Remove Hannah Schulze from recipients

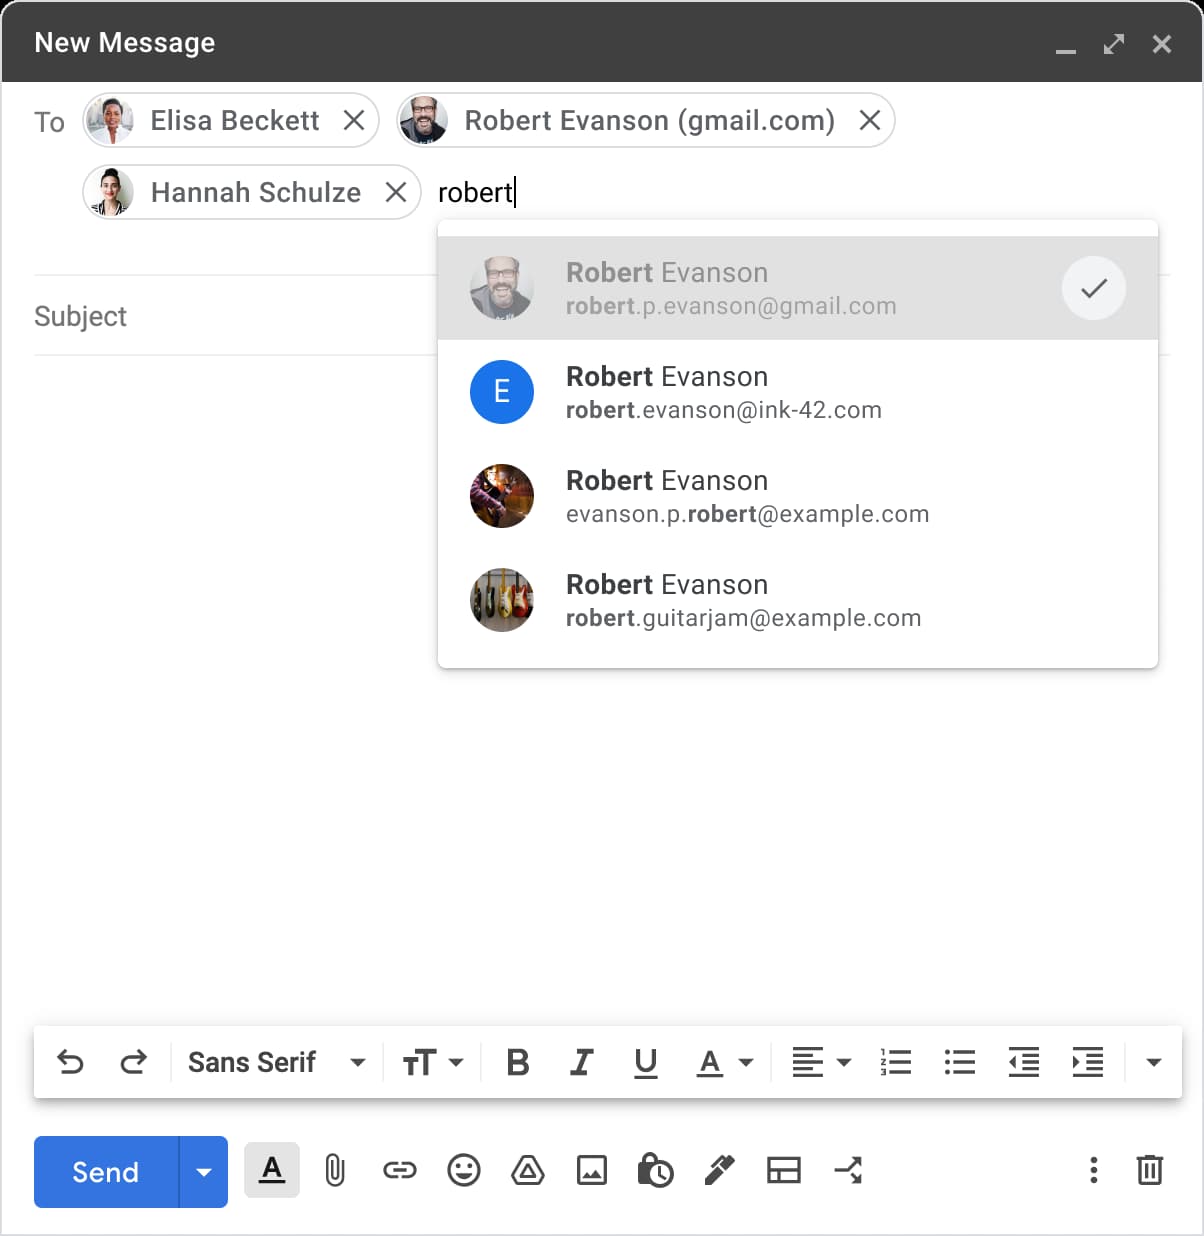tap(395, 192)
